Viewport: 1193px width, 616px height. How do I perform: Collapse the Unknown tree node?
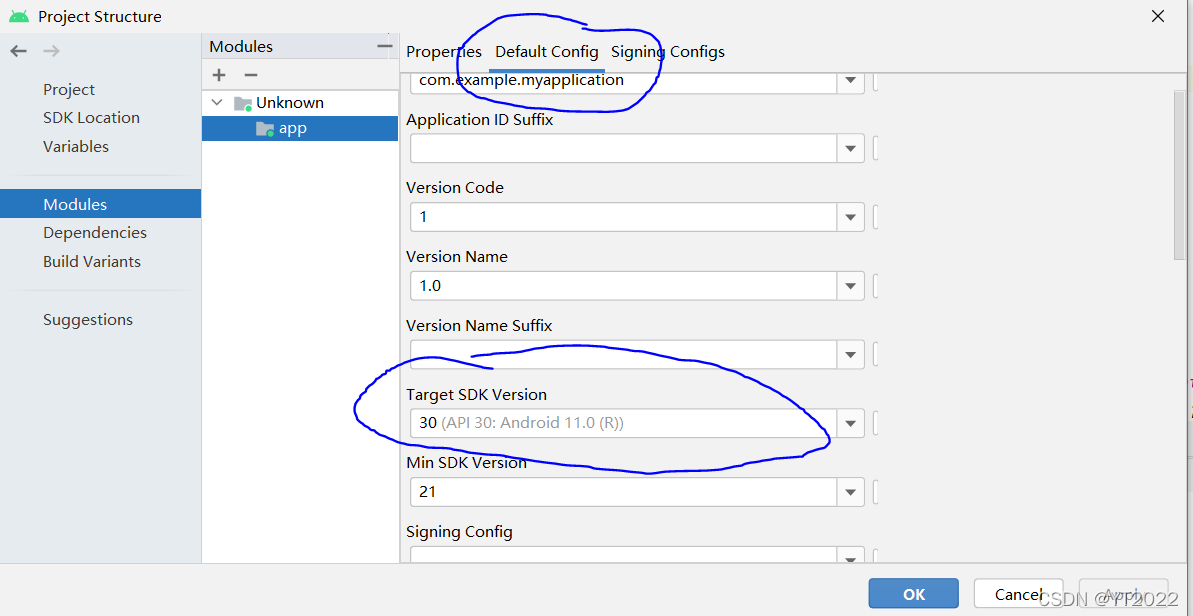[x=218, y=103]
